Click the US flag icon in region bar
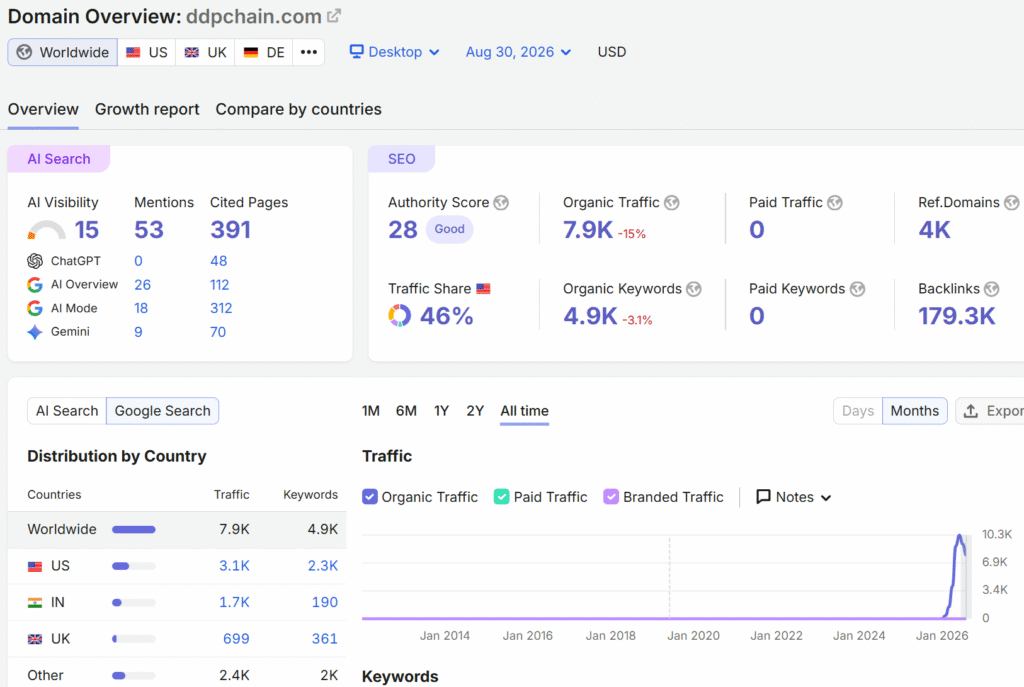Viewport: 1024px width, 687px height. [133, 52]
